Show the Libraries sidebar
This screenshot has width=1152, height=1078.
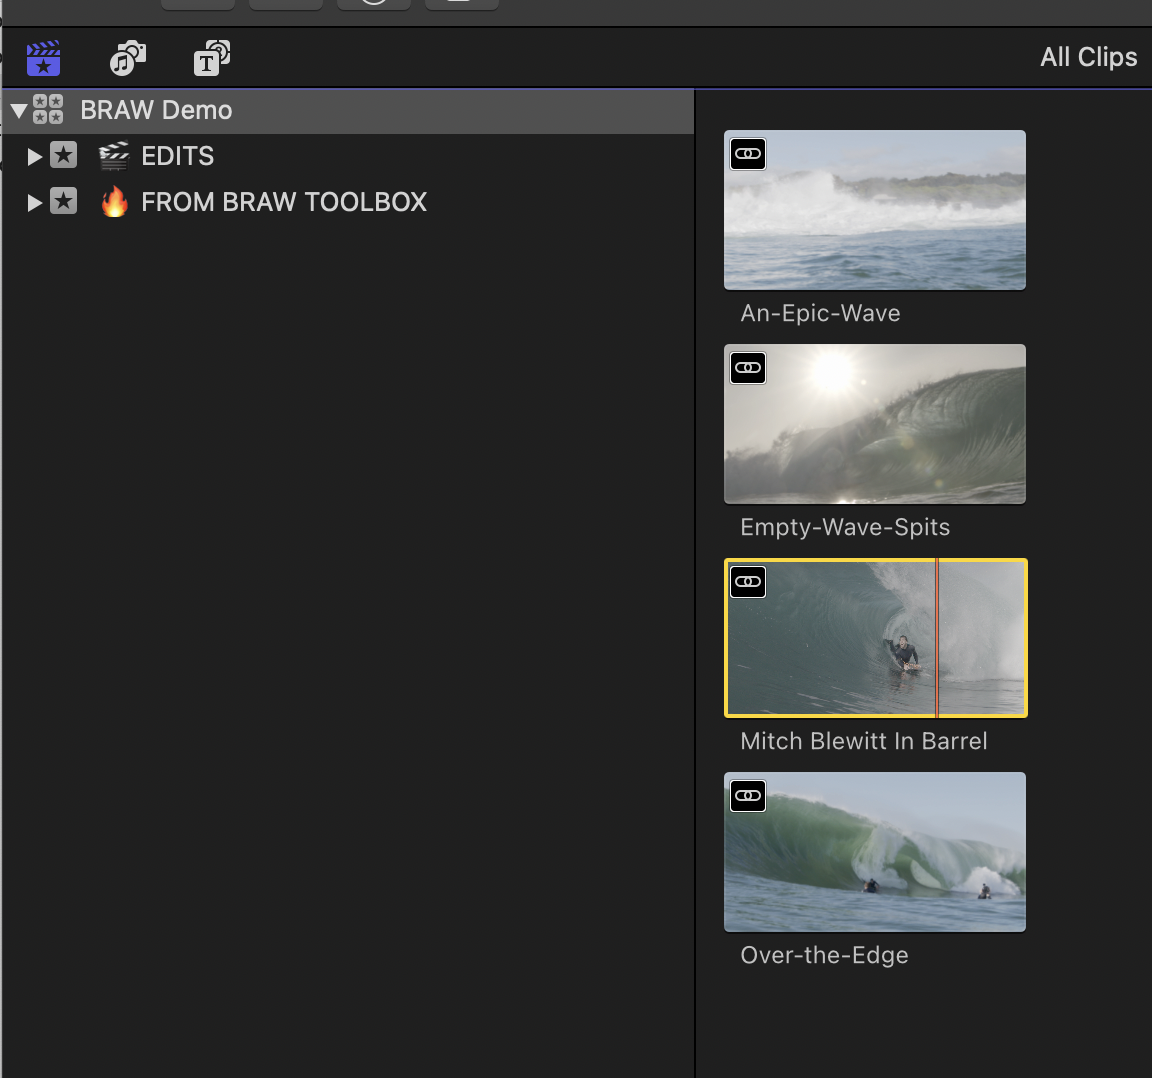point(43,58)
